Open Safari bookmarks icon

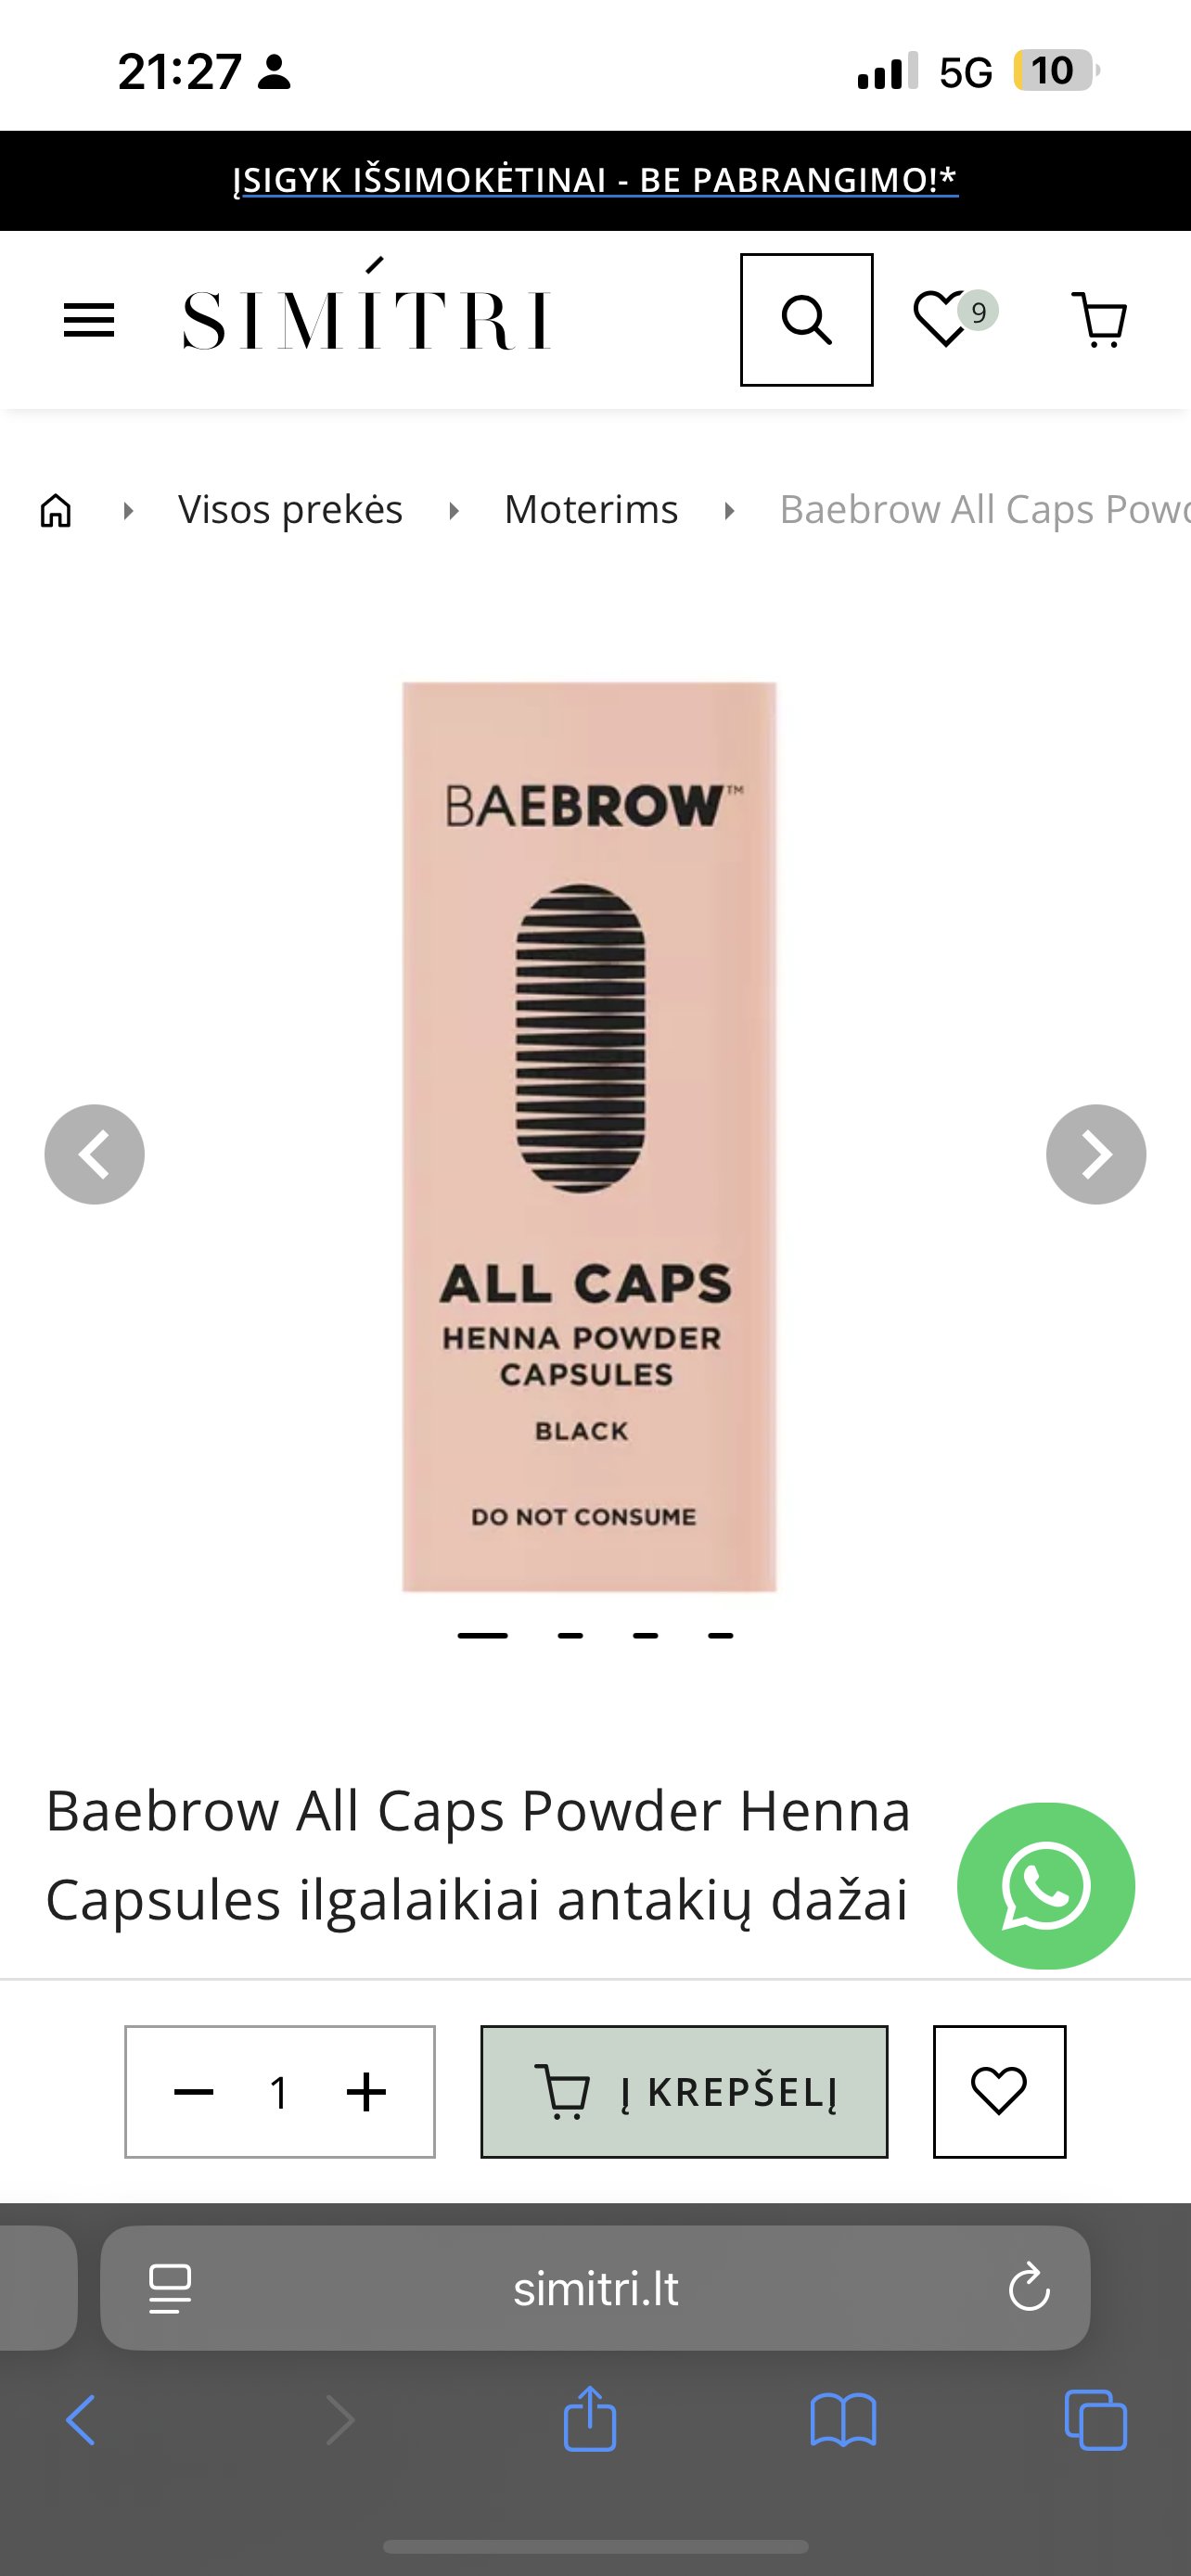tap(843, 2420)
